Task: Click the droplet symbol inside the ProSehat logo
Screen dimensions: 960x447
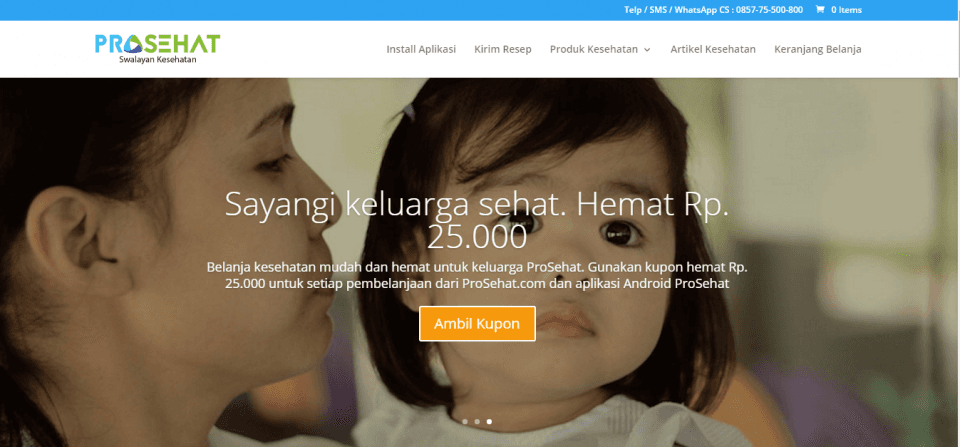Action: tap(133, 45)
